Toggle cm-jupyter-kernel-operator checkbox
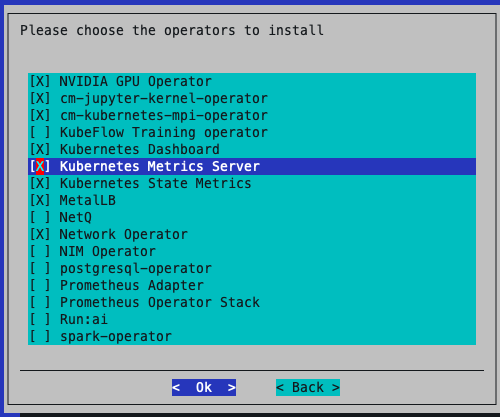The image size is (500, 417). [x=40, y=98]
